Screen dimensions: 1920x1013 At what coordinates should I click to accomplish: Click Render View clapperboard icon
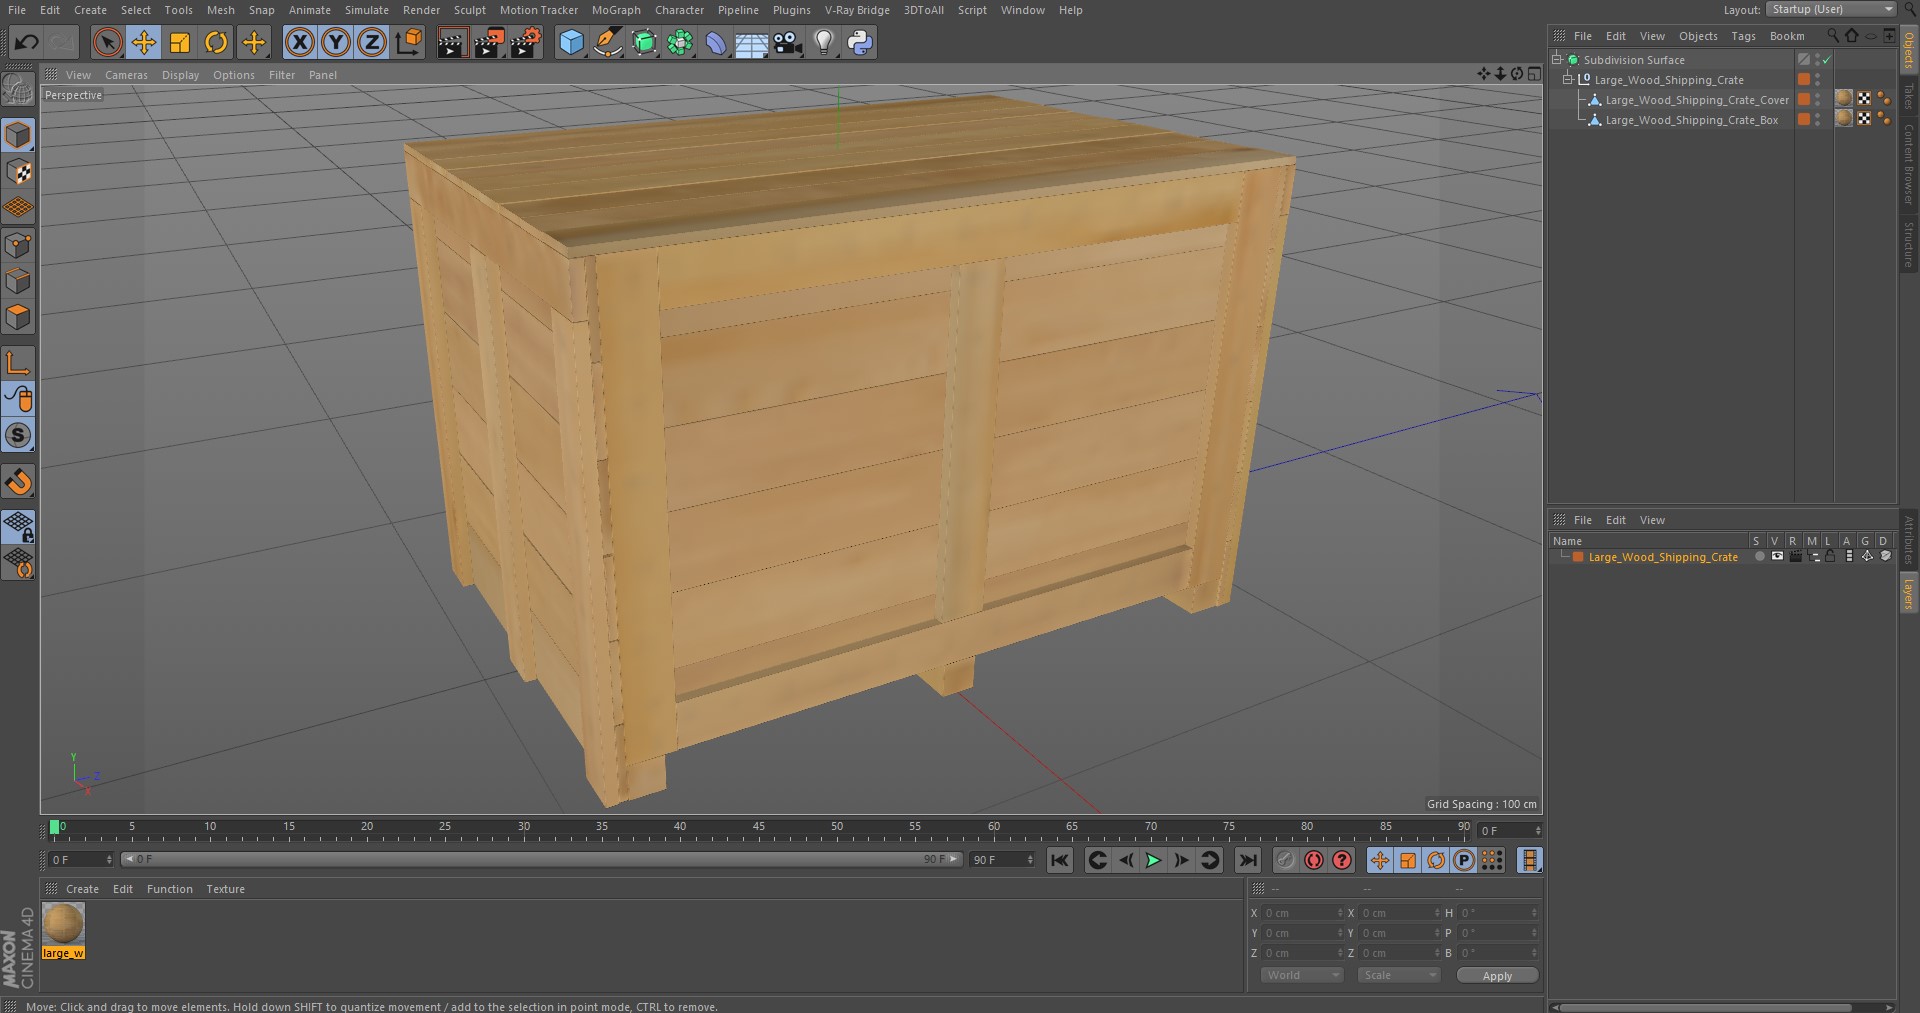tap(452, 42)
